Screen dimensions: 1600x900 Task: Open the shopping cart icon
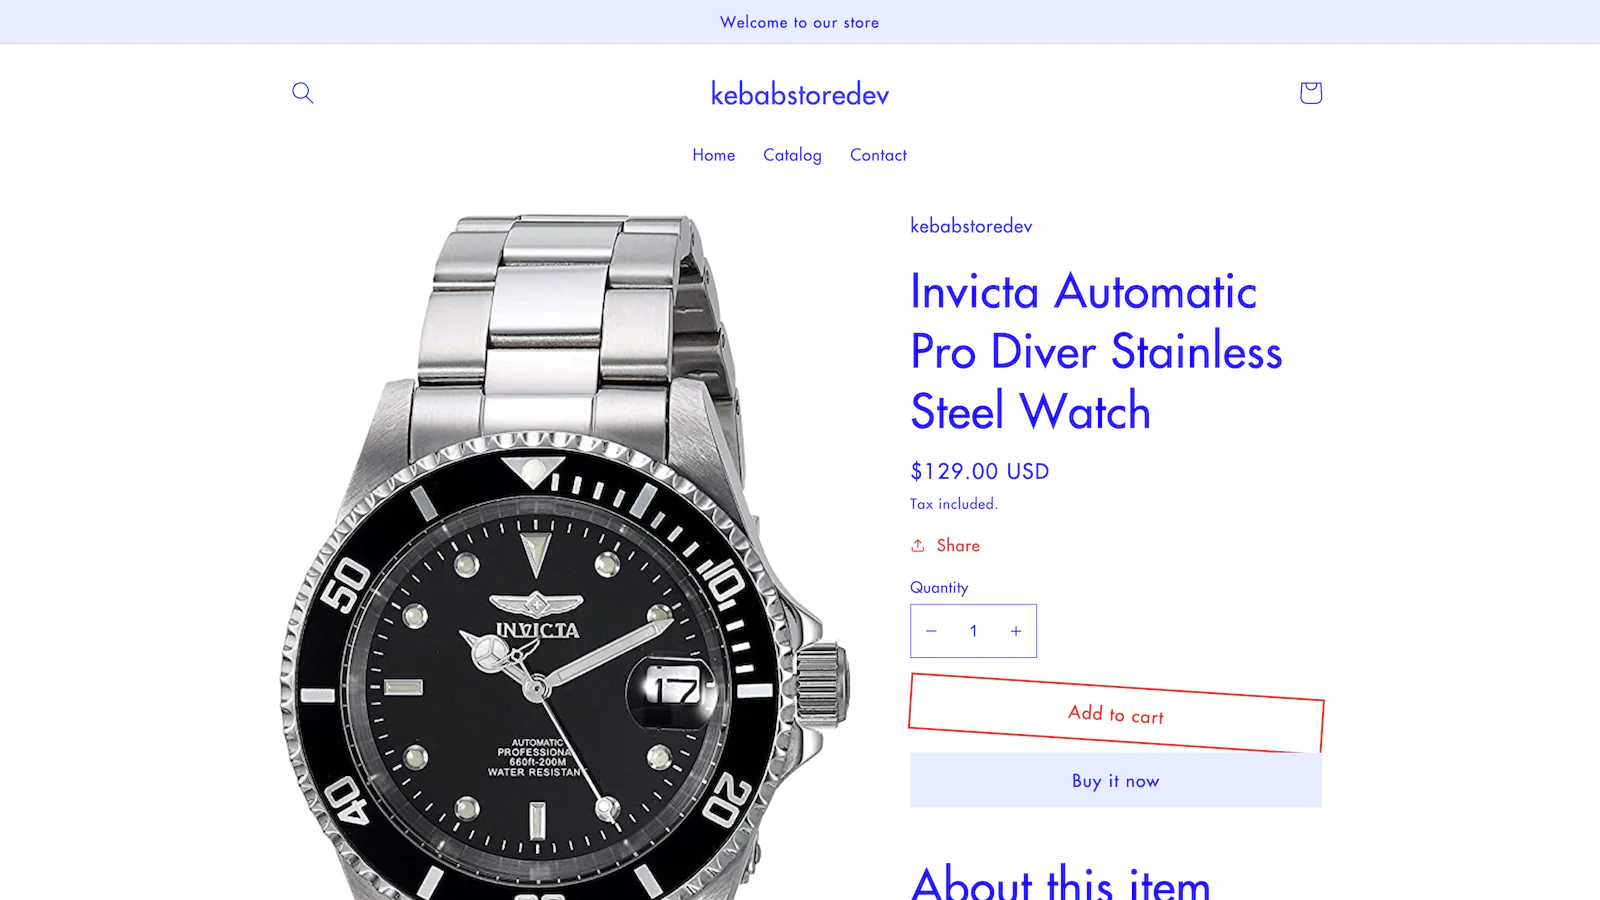coord(1311,93)
